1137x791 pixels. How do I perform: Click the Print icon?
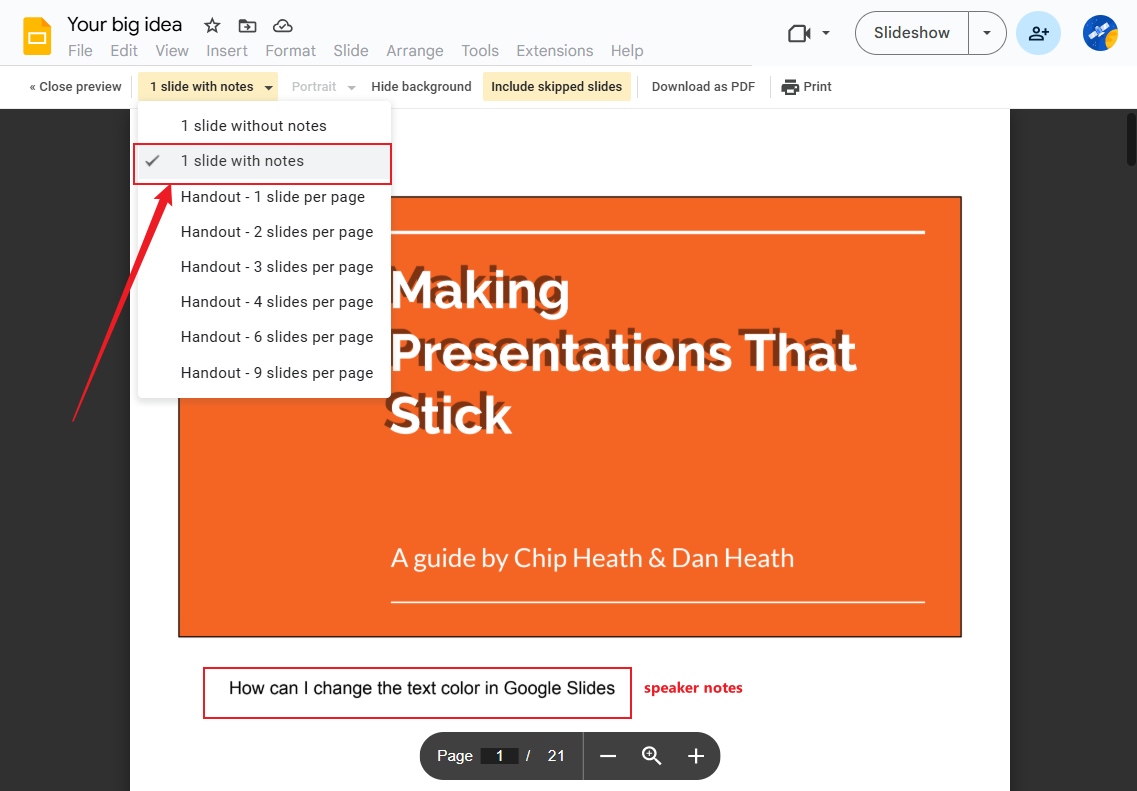click(807, 86)
